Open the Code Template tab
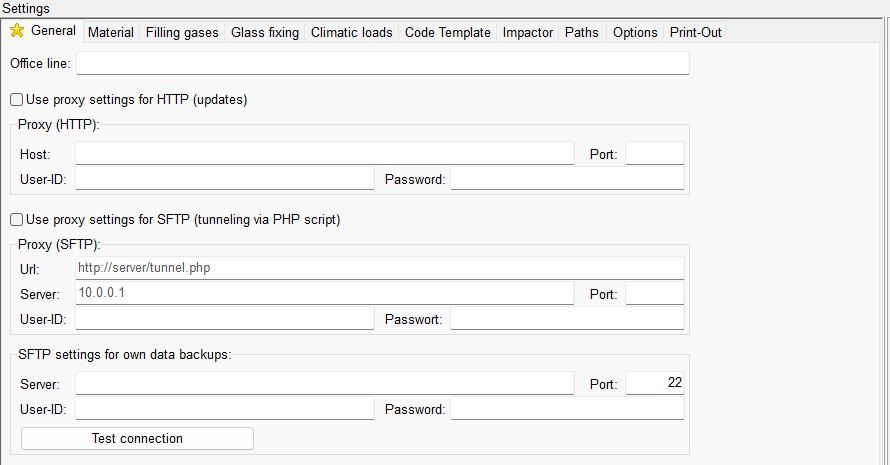Screen dimensions: 890x465 point(448,32)
